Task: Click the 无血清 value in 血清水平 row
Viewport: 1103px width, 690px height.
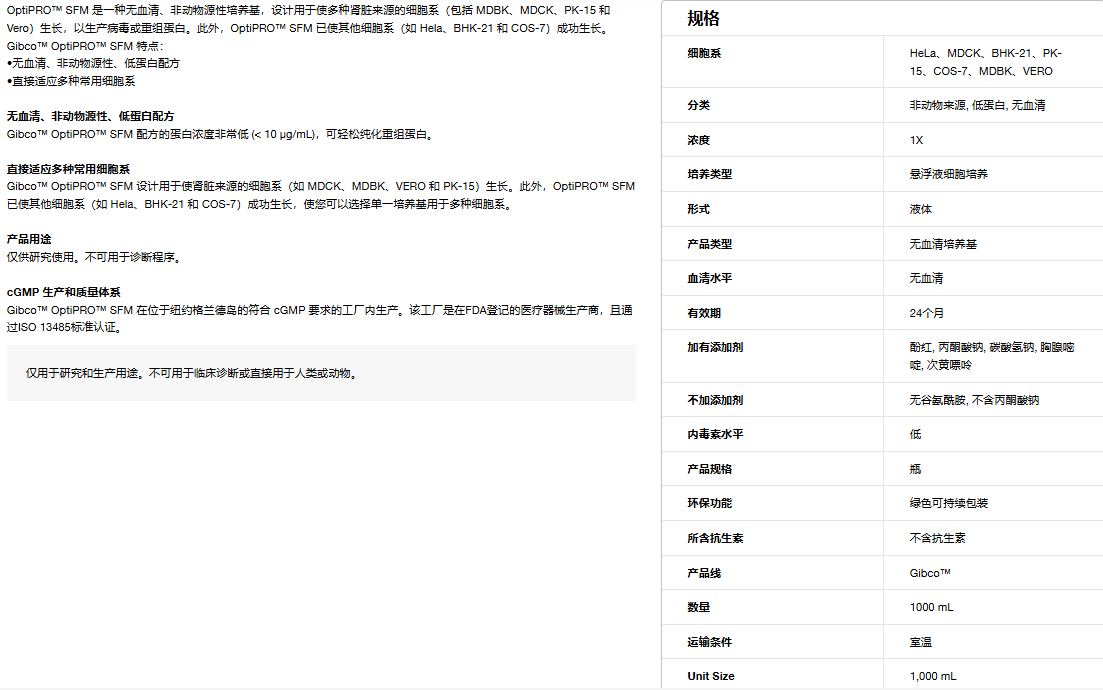Action: pyautogui.click(x=926, y=279)
